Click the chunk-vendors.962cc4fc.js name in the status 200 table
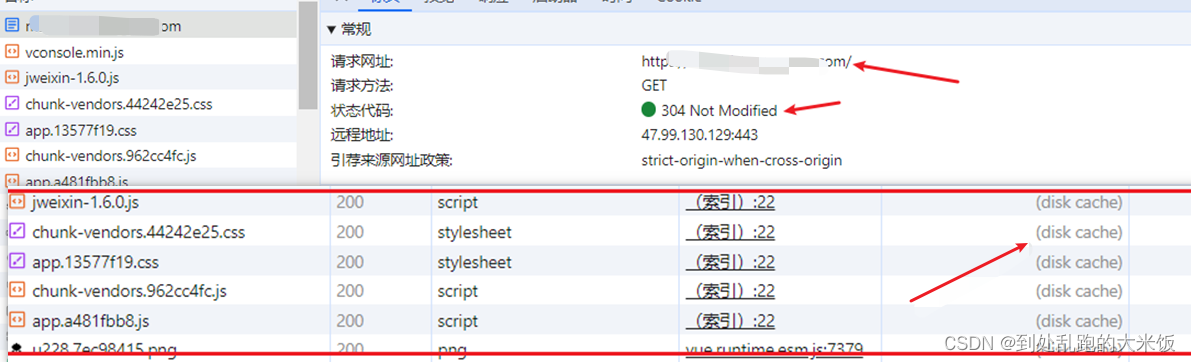Image resolution: width=1191 pixels, height=362 pixels. click(130, 291)
